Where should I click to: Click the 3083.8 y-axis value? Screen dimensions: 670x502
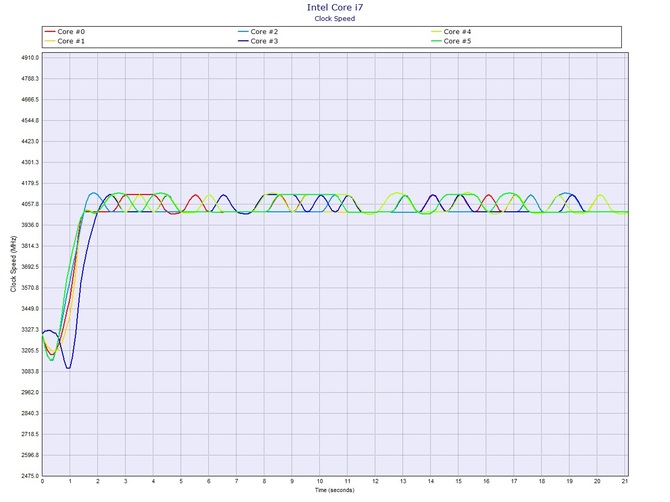point(30,371)
